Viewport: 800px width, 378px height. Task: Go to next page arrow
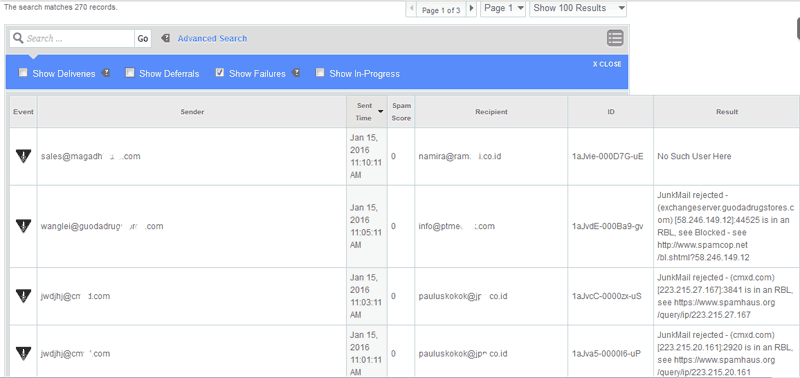pos(471,9)
